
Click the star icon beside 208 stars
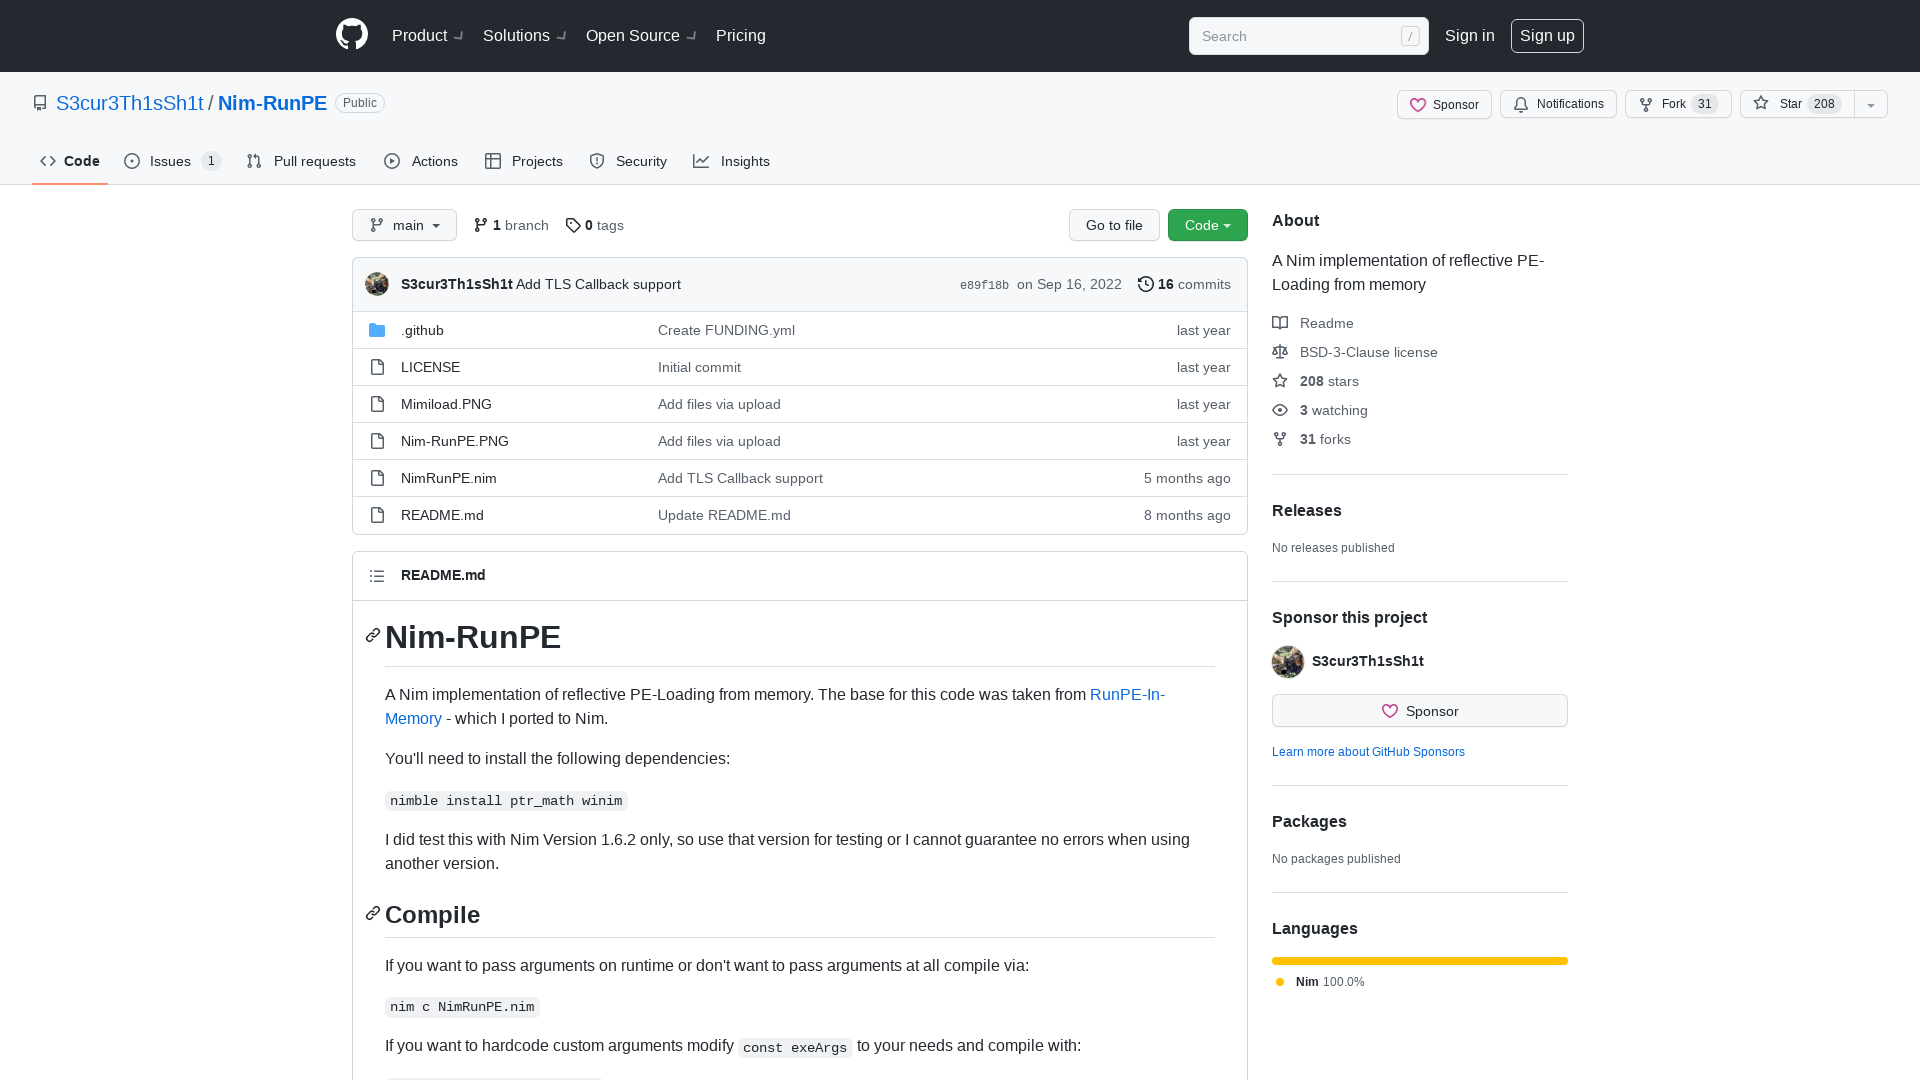pos(1280,381)
